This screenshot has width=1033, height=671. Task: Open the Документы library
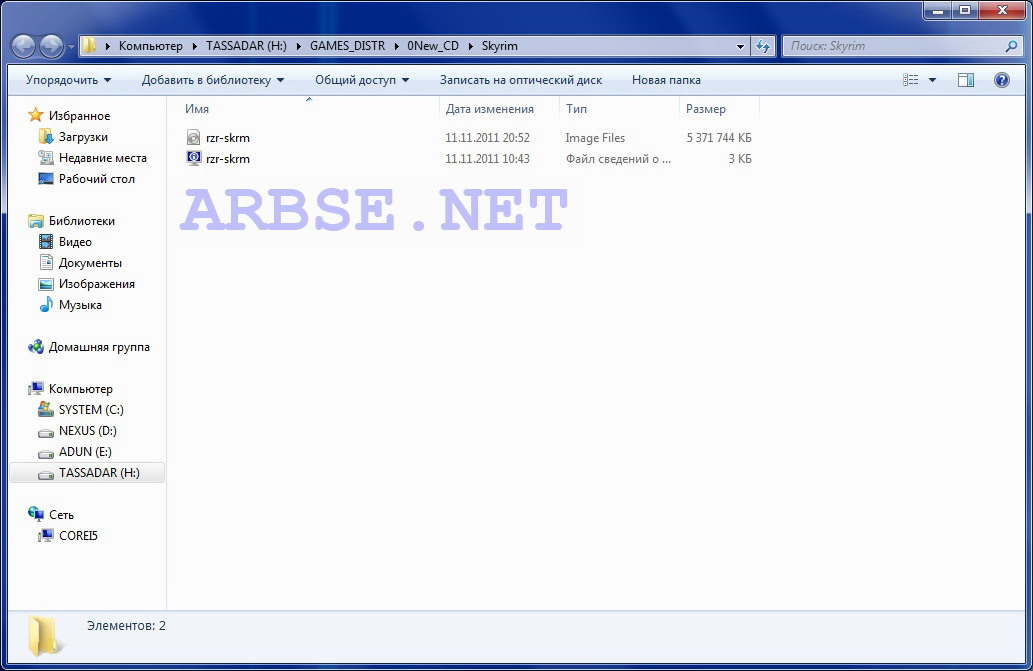point(90,263)
